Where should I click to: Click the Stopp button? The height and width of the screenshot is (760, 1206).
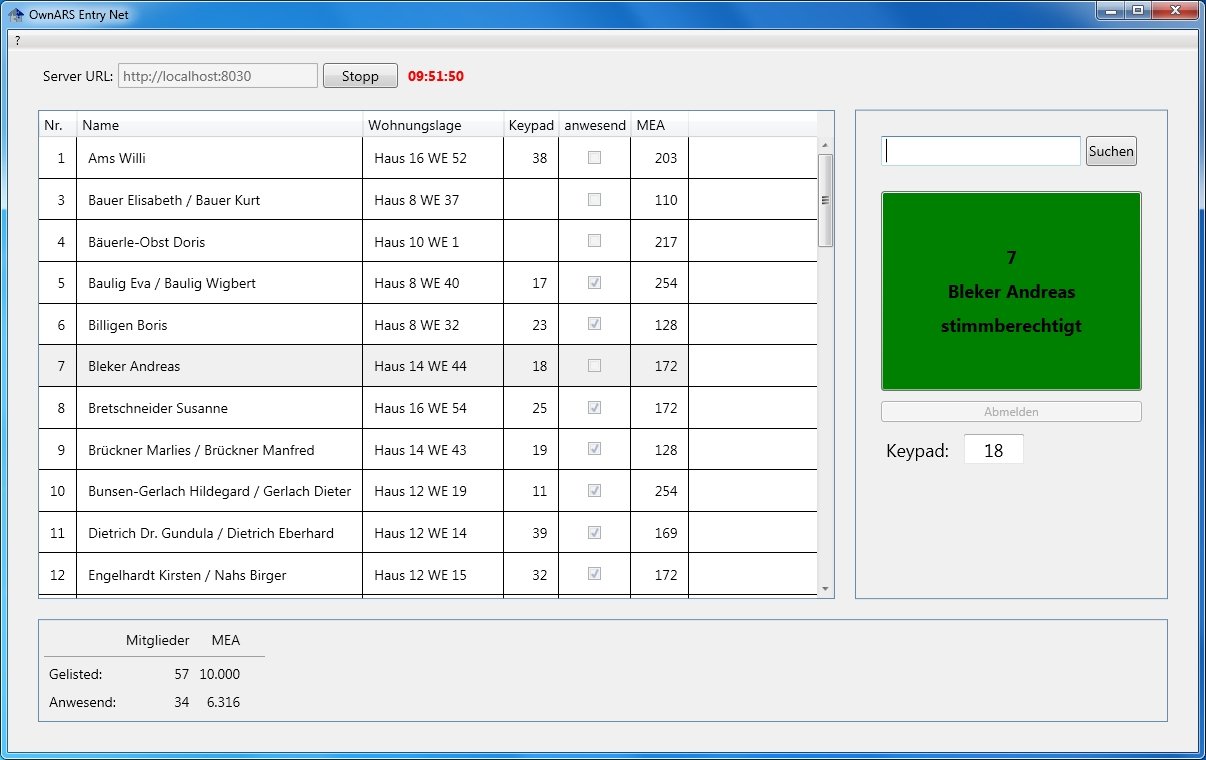click(x=360, y=76)
